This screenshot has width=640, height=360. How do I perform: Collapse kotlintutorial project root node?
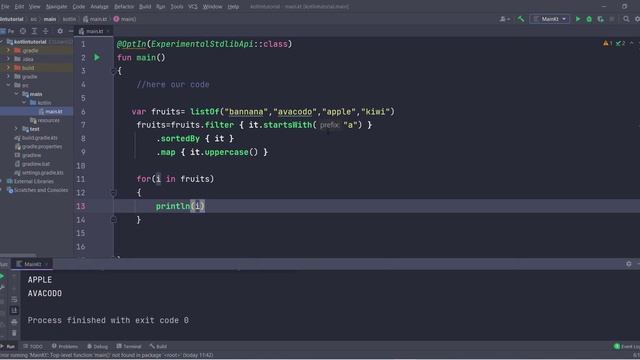(x=2, y=42)
